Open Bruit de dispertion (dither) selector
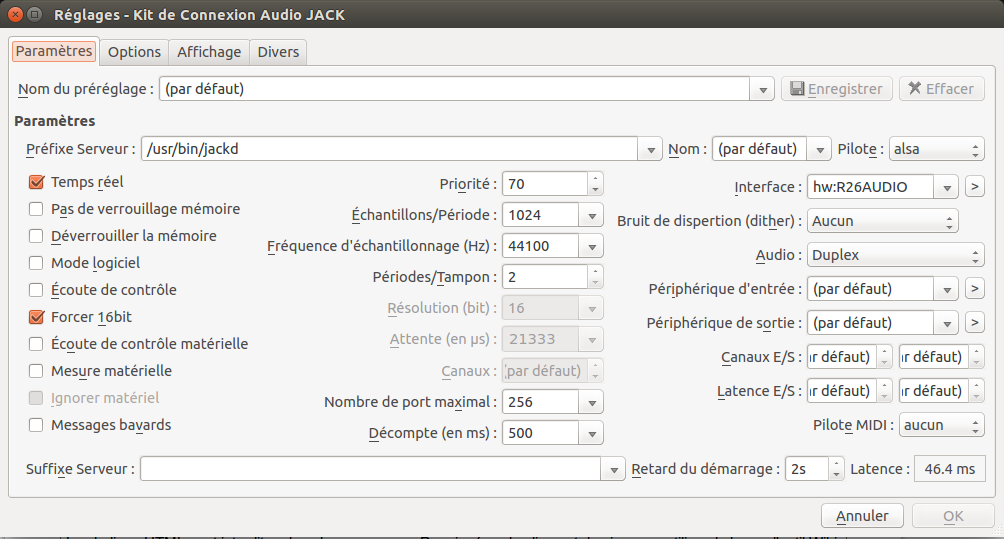Screen dimensions: 1004x539 click(x=882, y=221)
